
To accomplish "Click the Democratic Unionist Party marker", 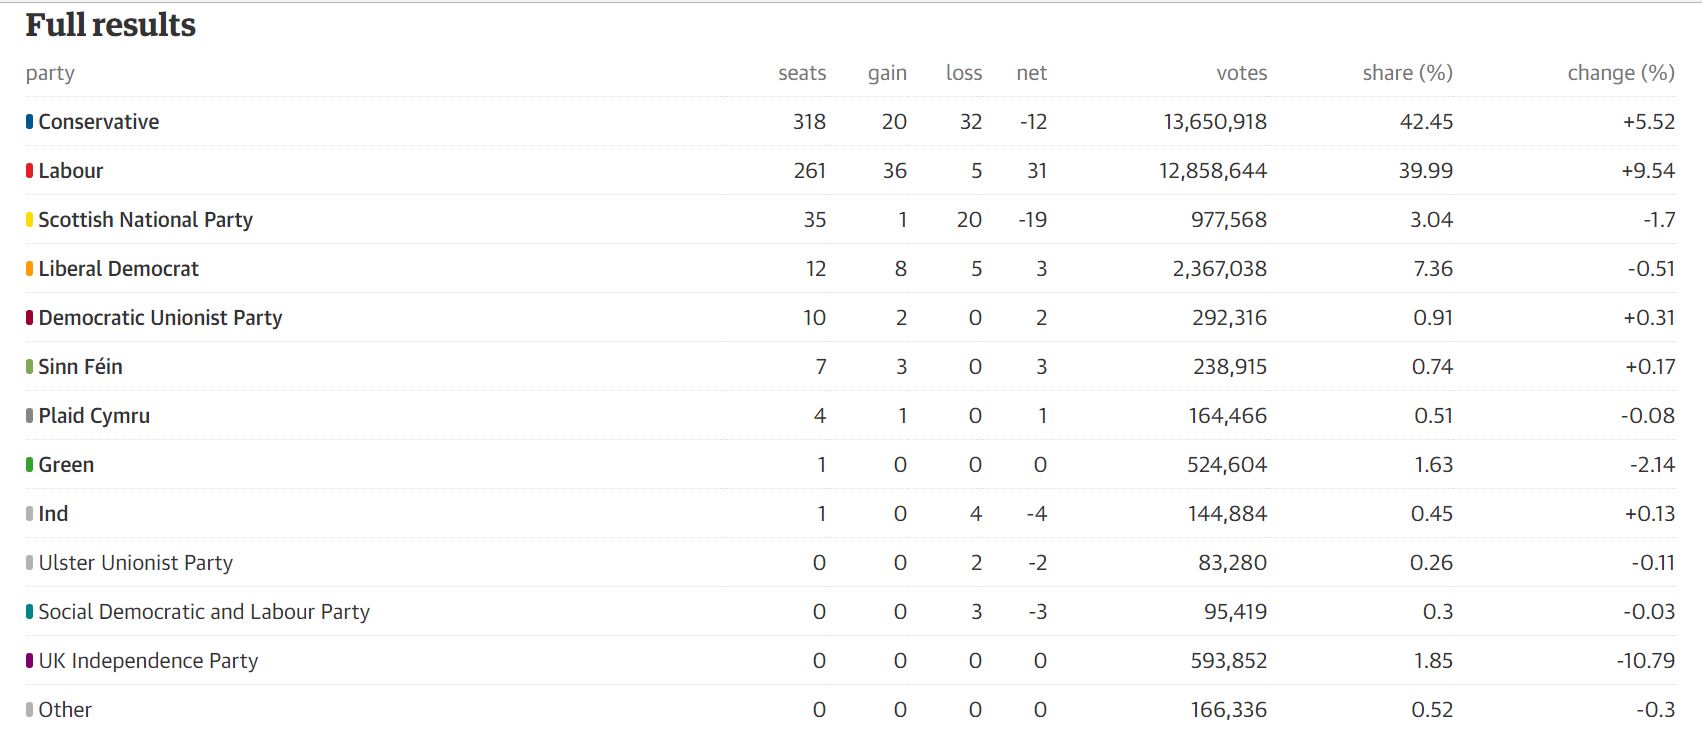I will [29, 318].
